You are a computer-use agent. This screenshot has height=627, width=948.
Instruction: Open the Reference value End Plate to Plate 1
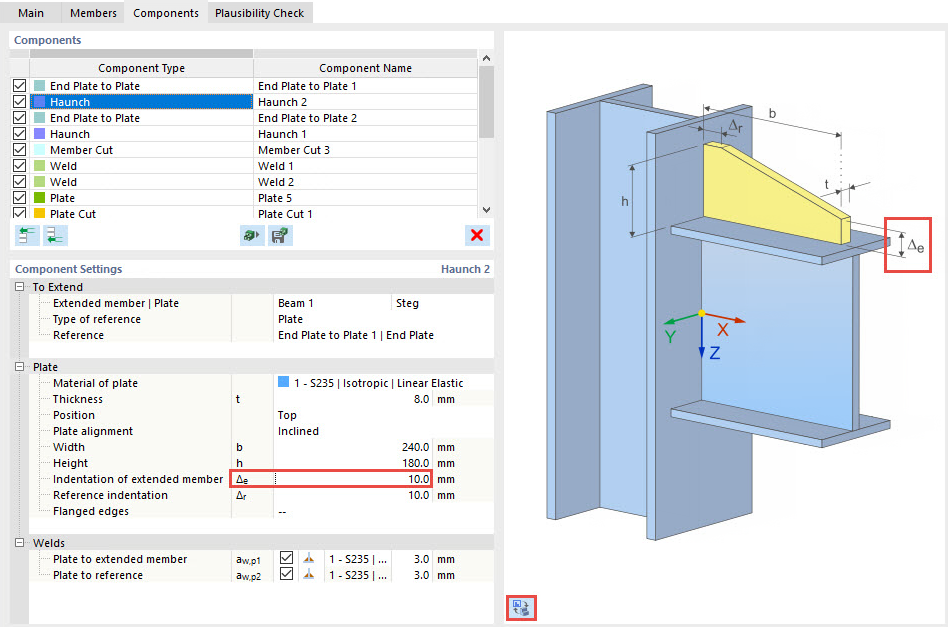383,335
